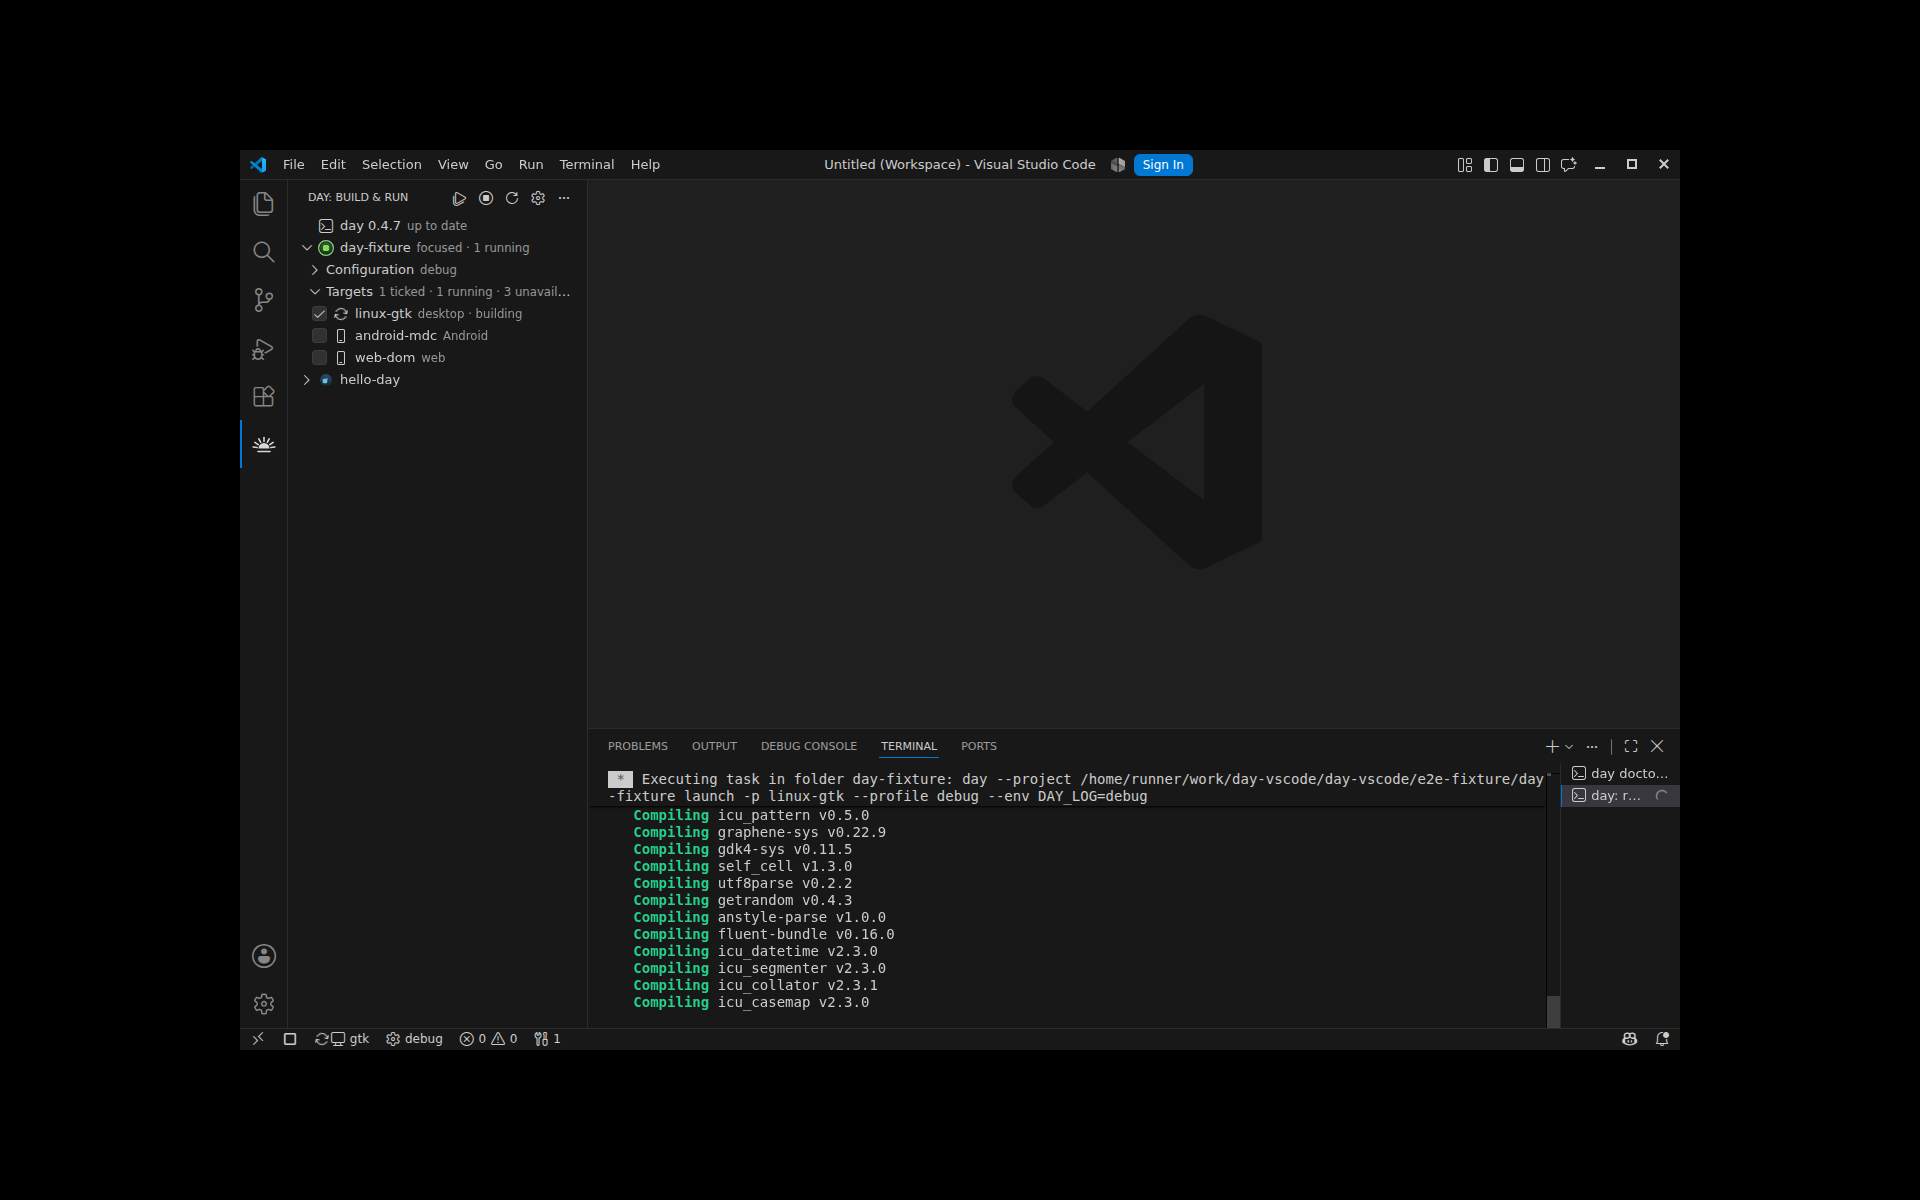Open the Extensions view icon
The width and height of the screenshot is (1920, 1200).
pyautogui.click(x=264, y=396)
